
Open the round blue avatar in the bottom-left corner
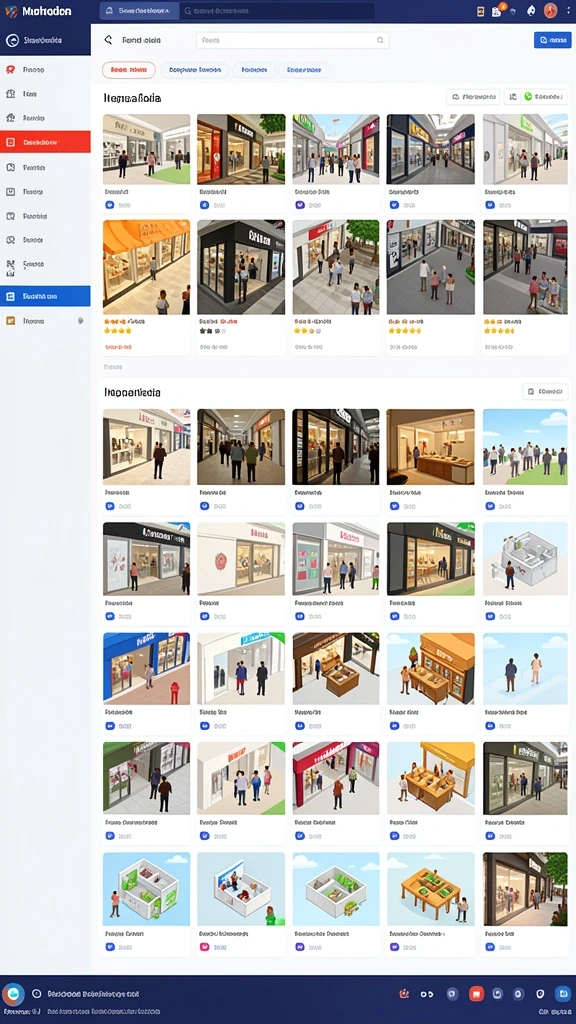[x=13, y=994]
